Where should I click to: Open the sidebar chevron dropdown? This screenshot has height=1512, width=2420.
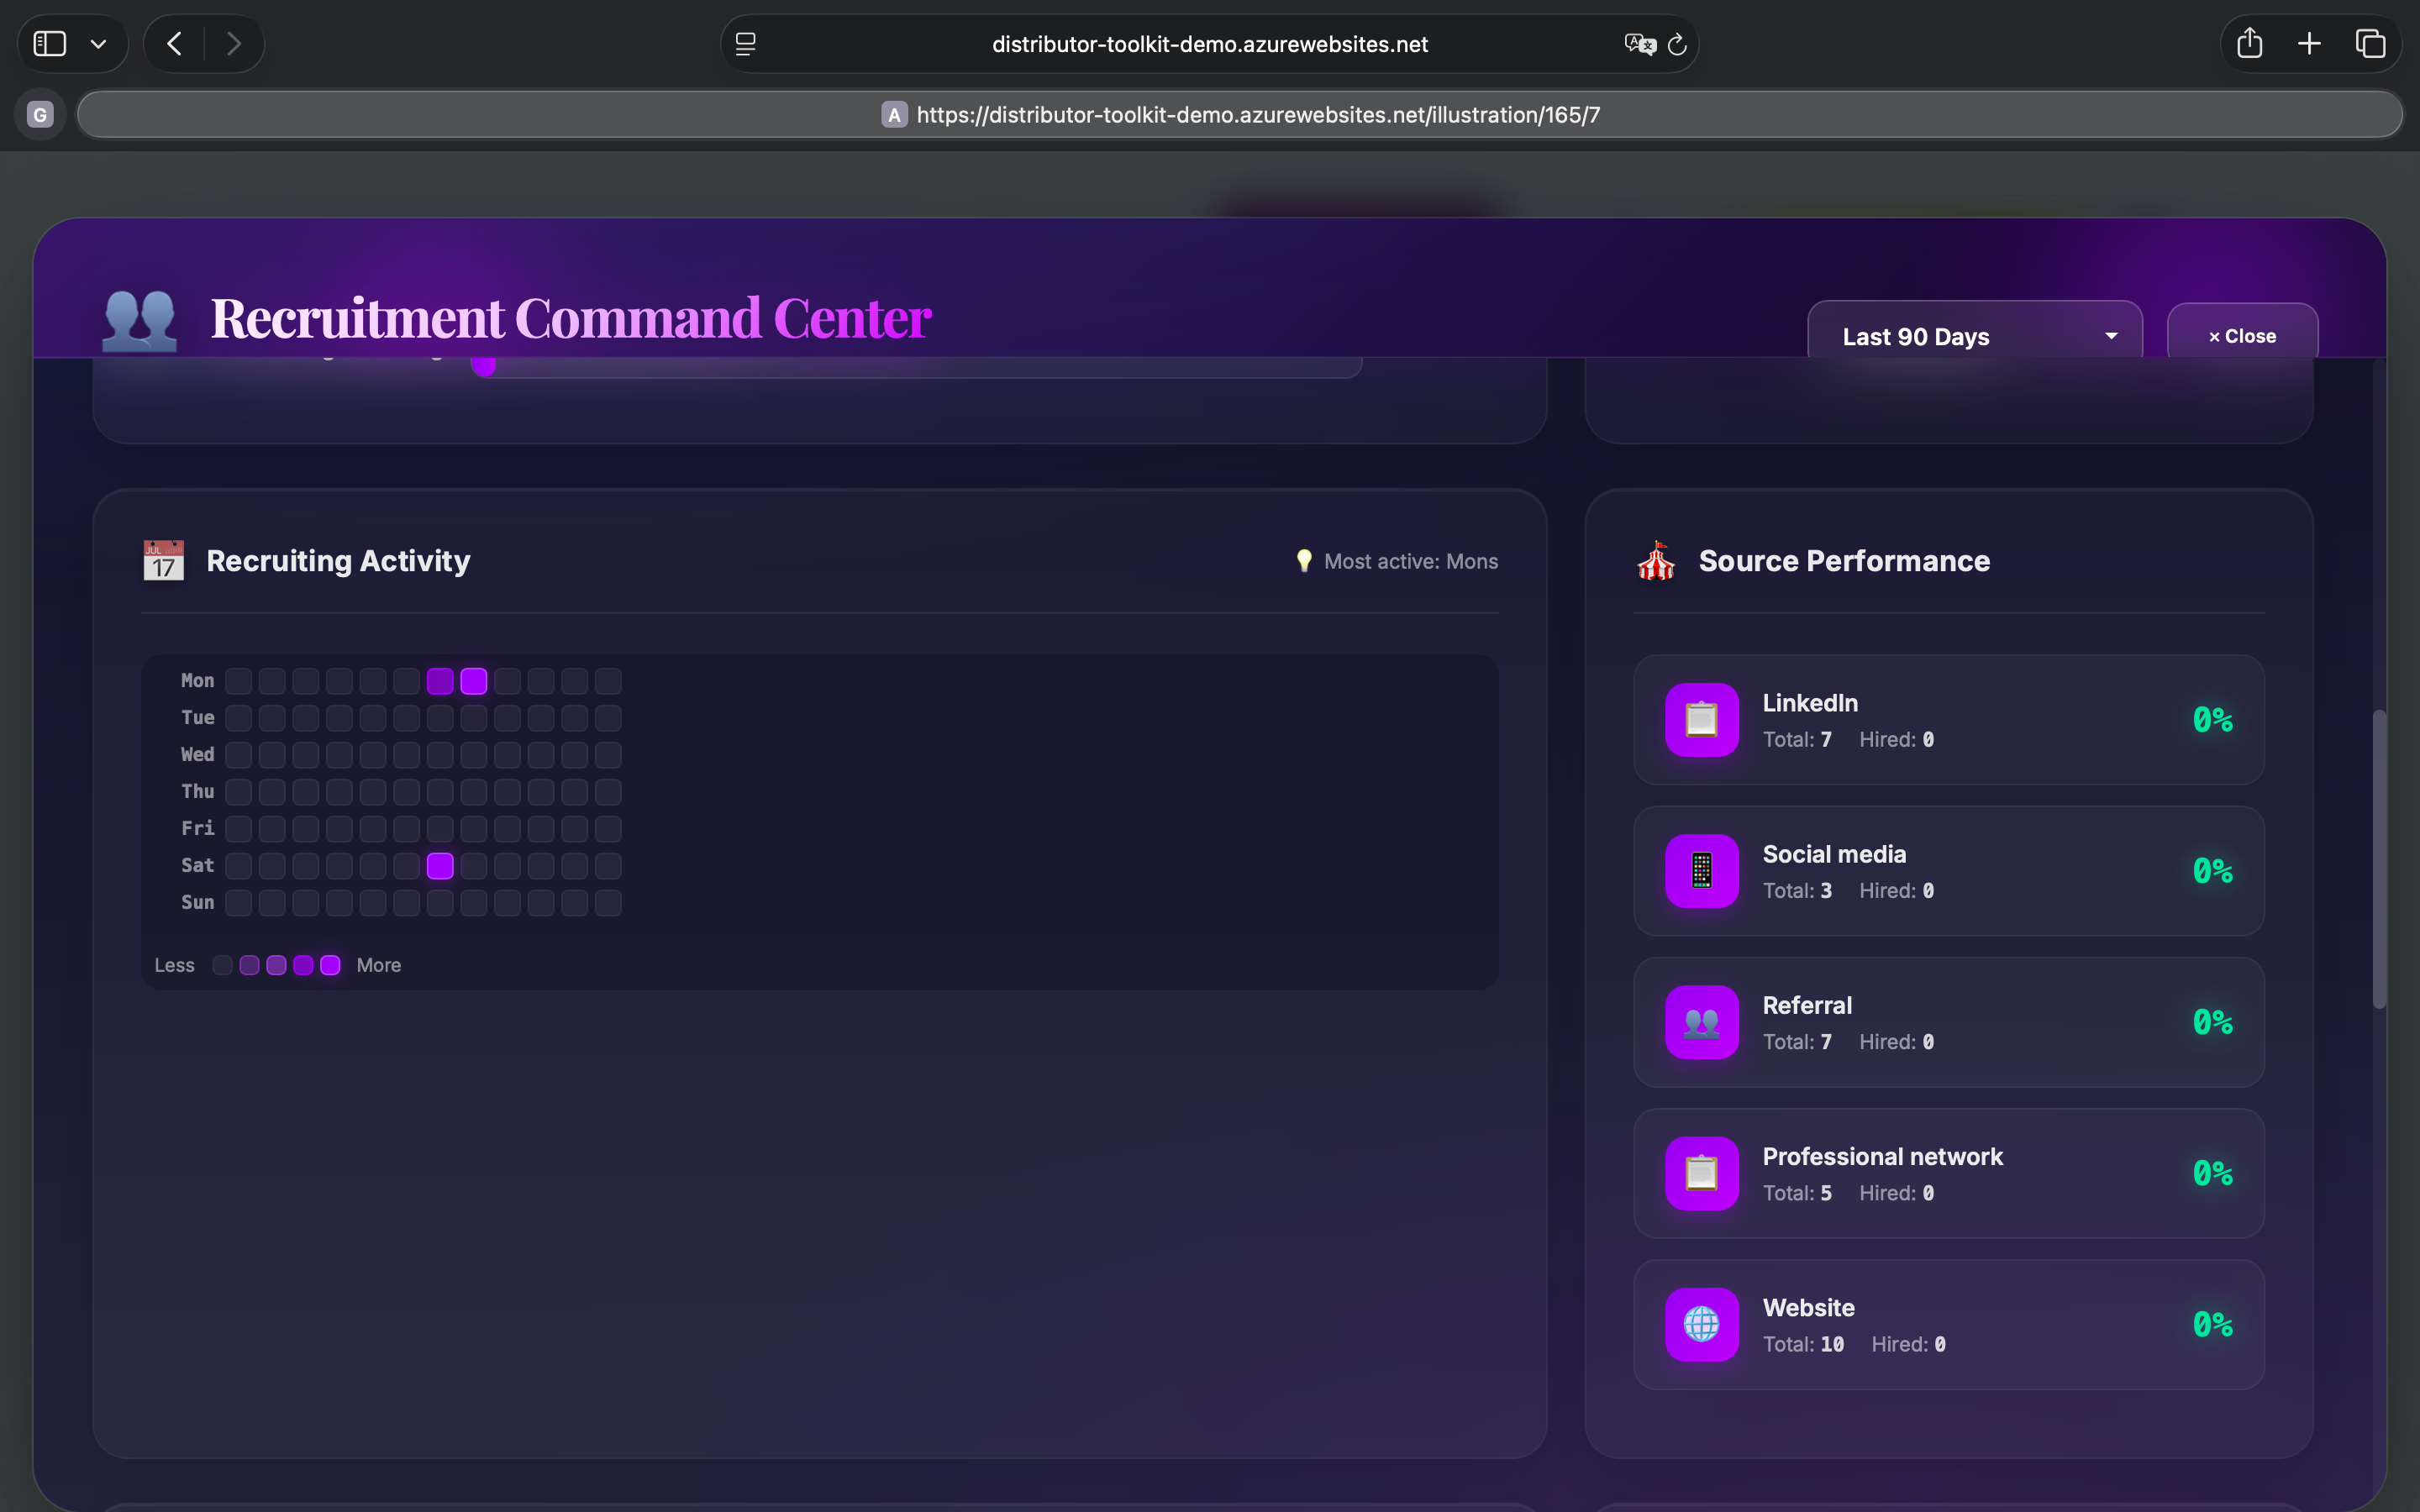99,43
